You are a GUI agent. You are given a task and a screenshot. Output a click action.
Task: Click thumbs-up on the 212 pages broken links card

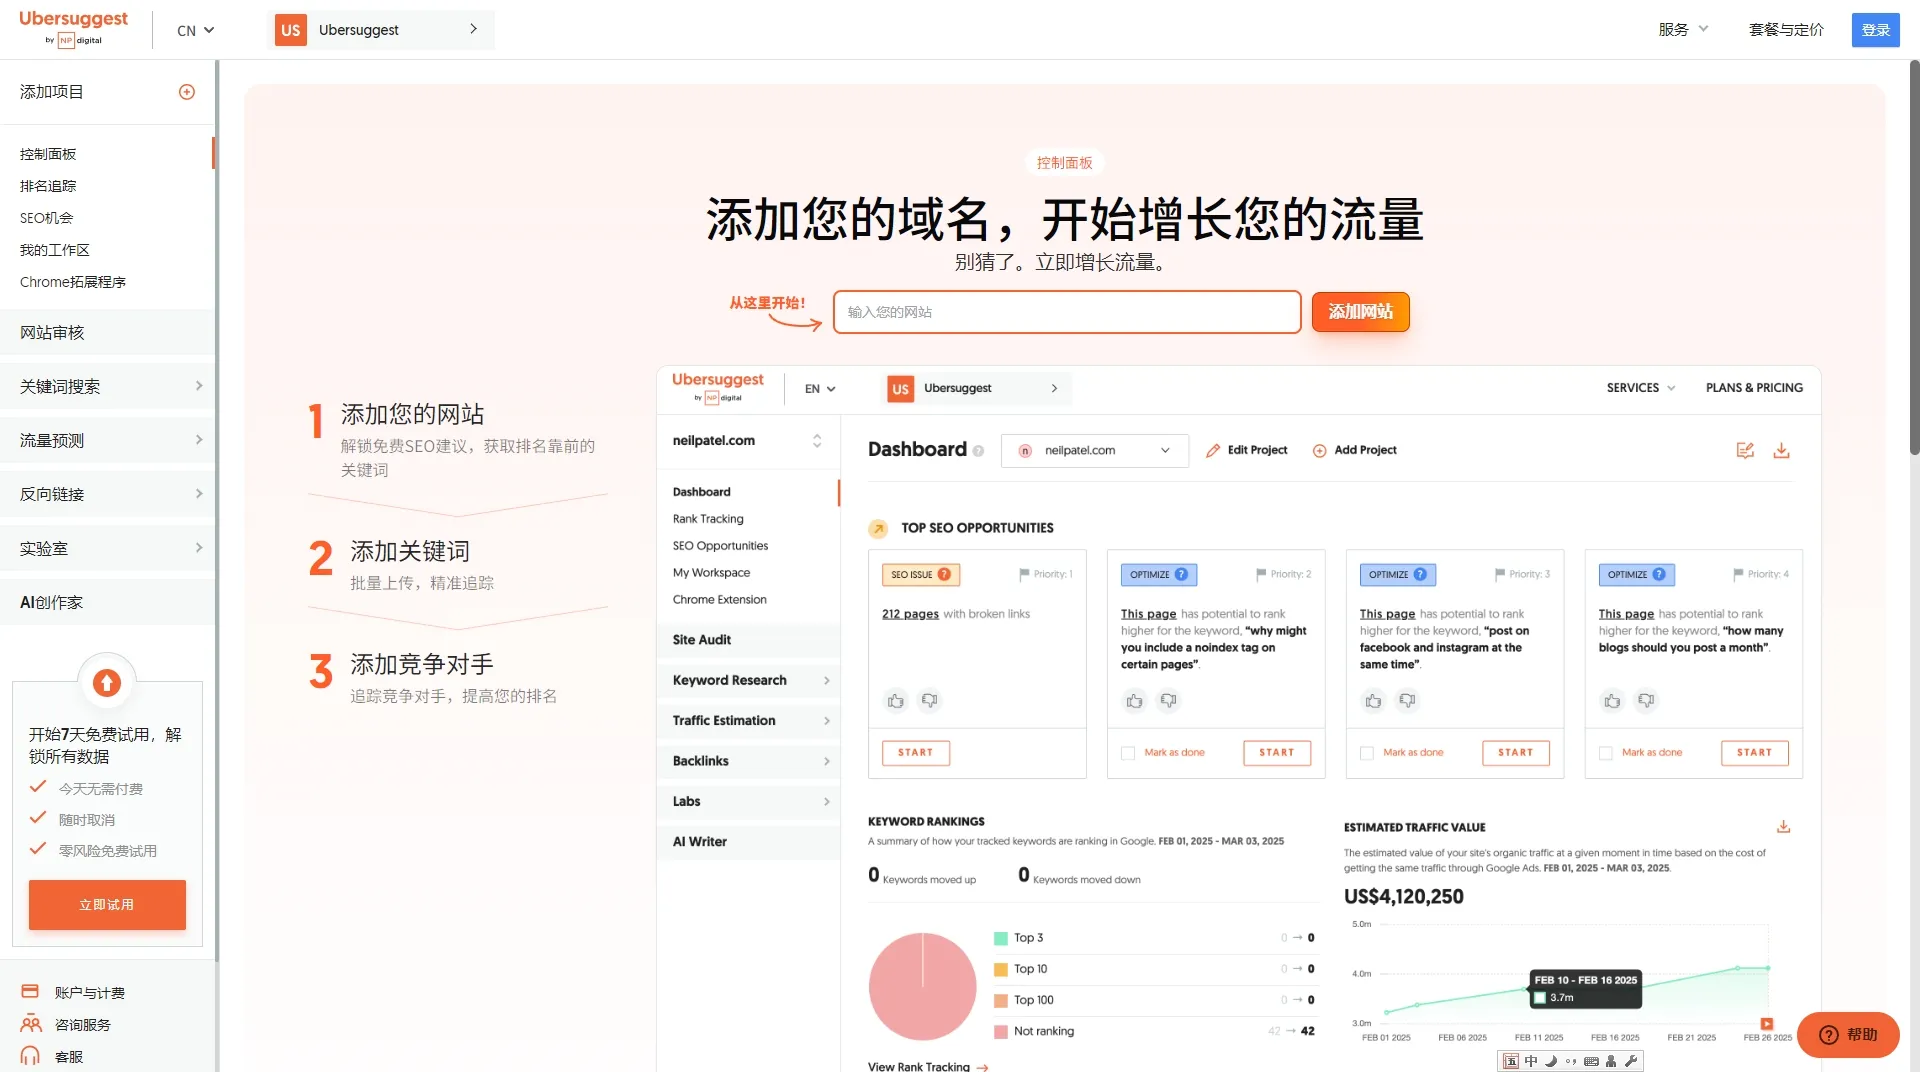(896, 701)
